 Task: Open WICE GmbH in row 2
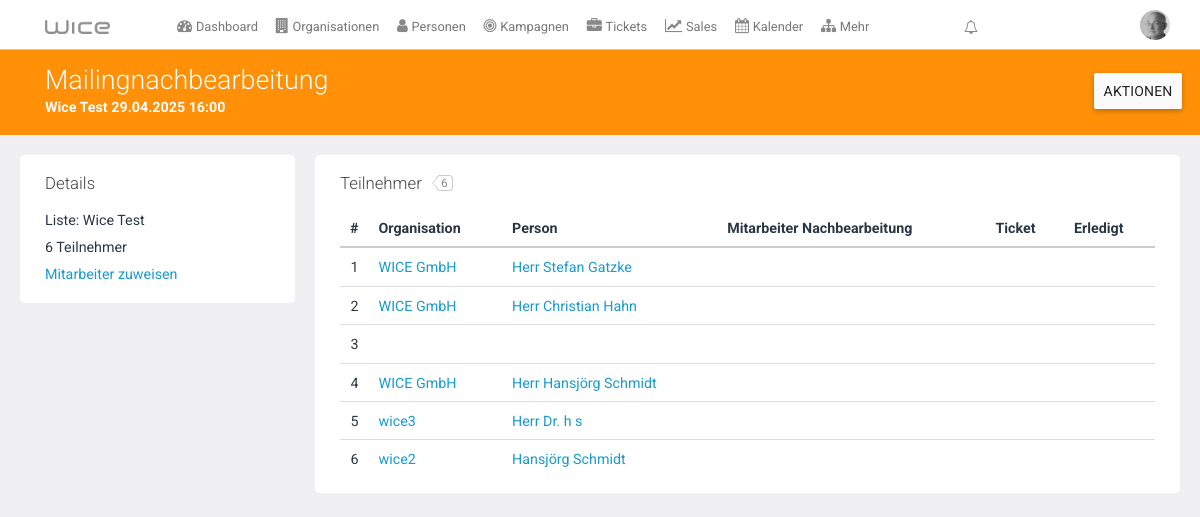(x=417, y=306)
